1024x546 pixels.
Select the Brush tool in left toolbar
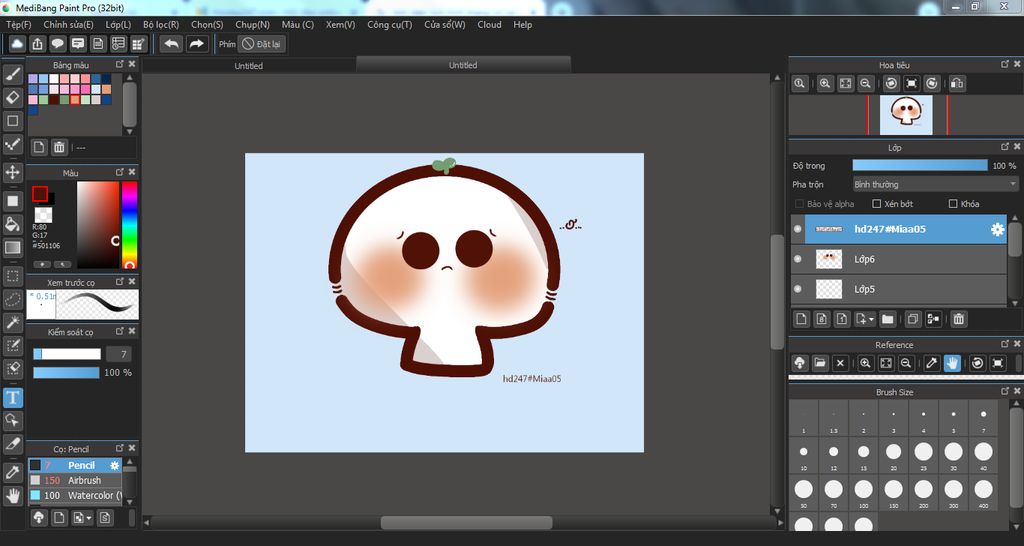(12, 74)
